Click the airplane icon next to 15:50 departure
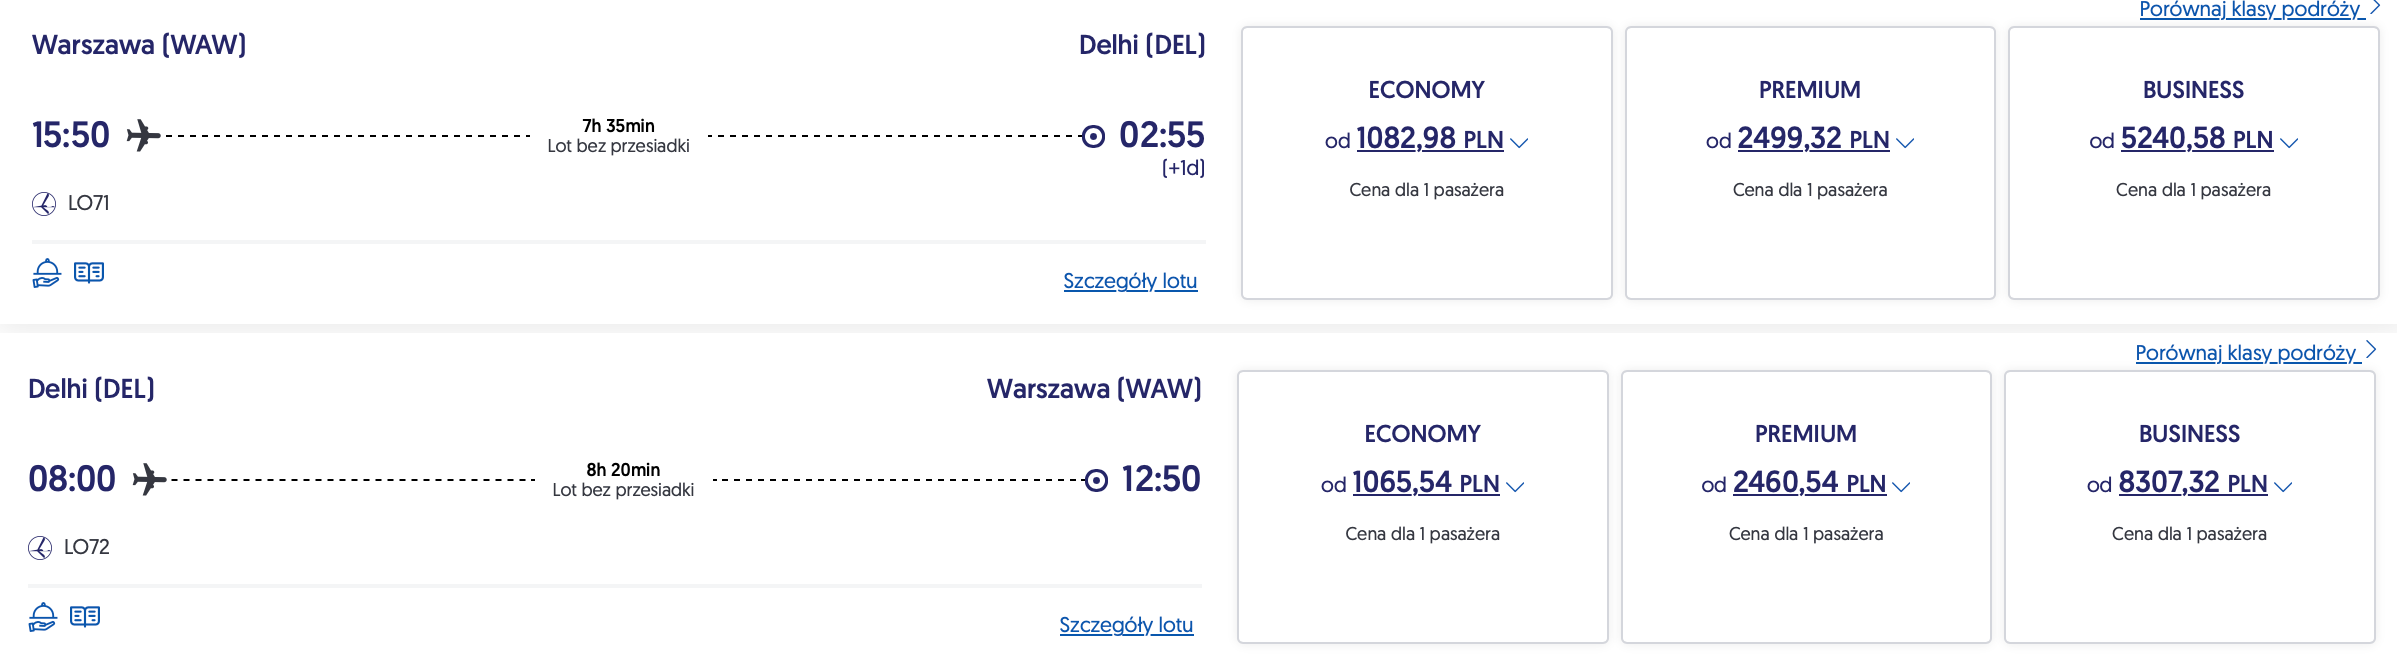 [x=144, y=135]
